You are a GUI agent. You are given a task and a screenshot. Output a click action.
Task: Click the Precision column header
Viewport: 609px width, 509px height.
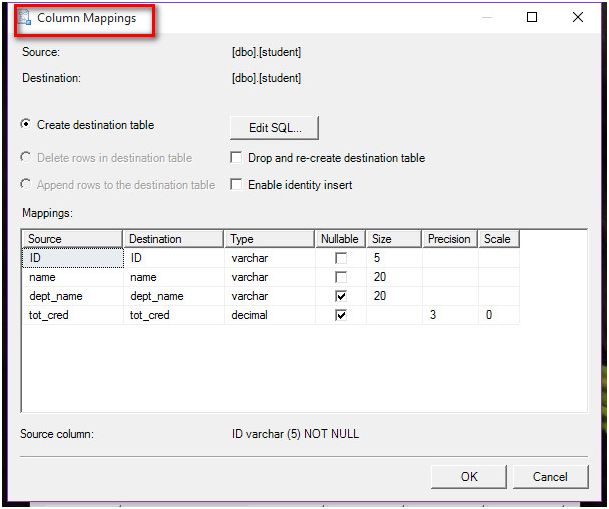450,239
